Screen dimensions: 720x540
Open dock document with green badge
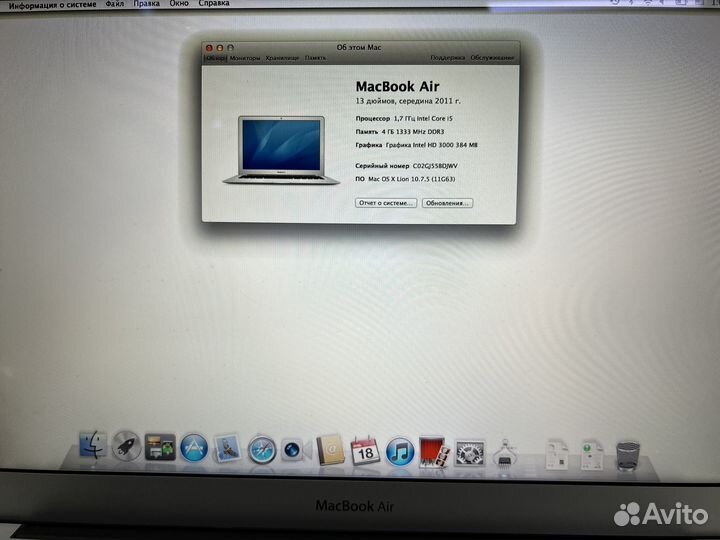591,454
